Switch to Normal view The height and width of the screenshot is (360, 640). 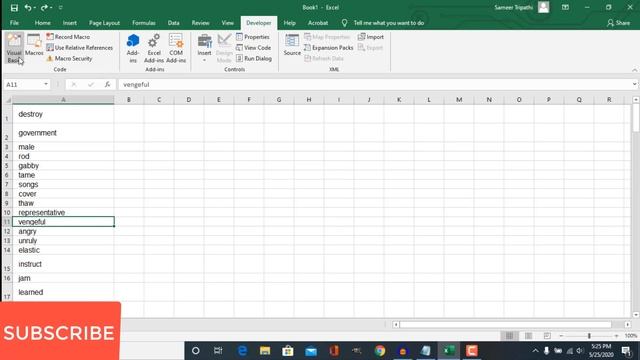click(x=509, y=336)
